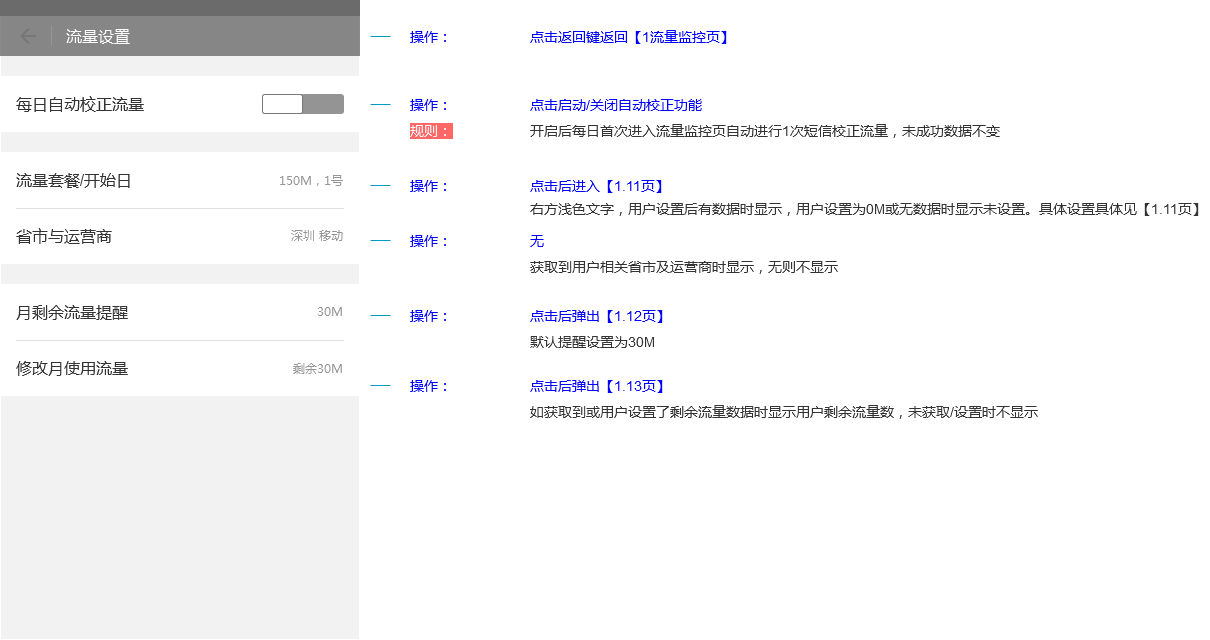This screenshot has width=1210, height=640.
Task: Click 点击启动/关闭自动校正功能 text
Action: [x=616, y=105]
